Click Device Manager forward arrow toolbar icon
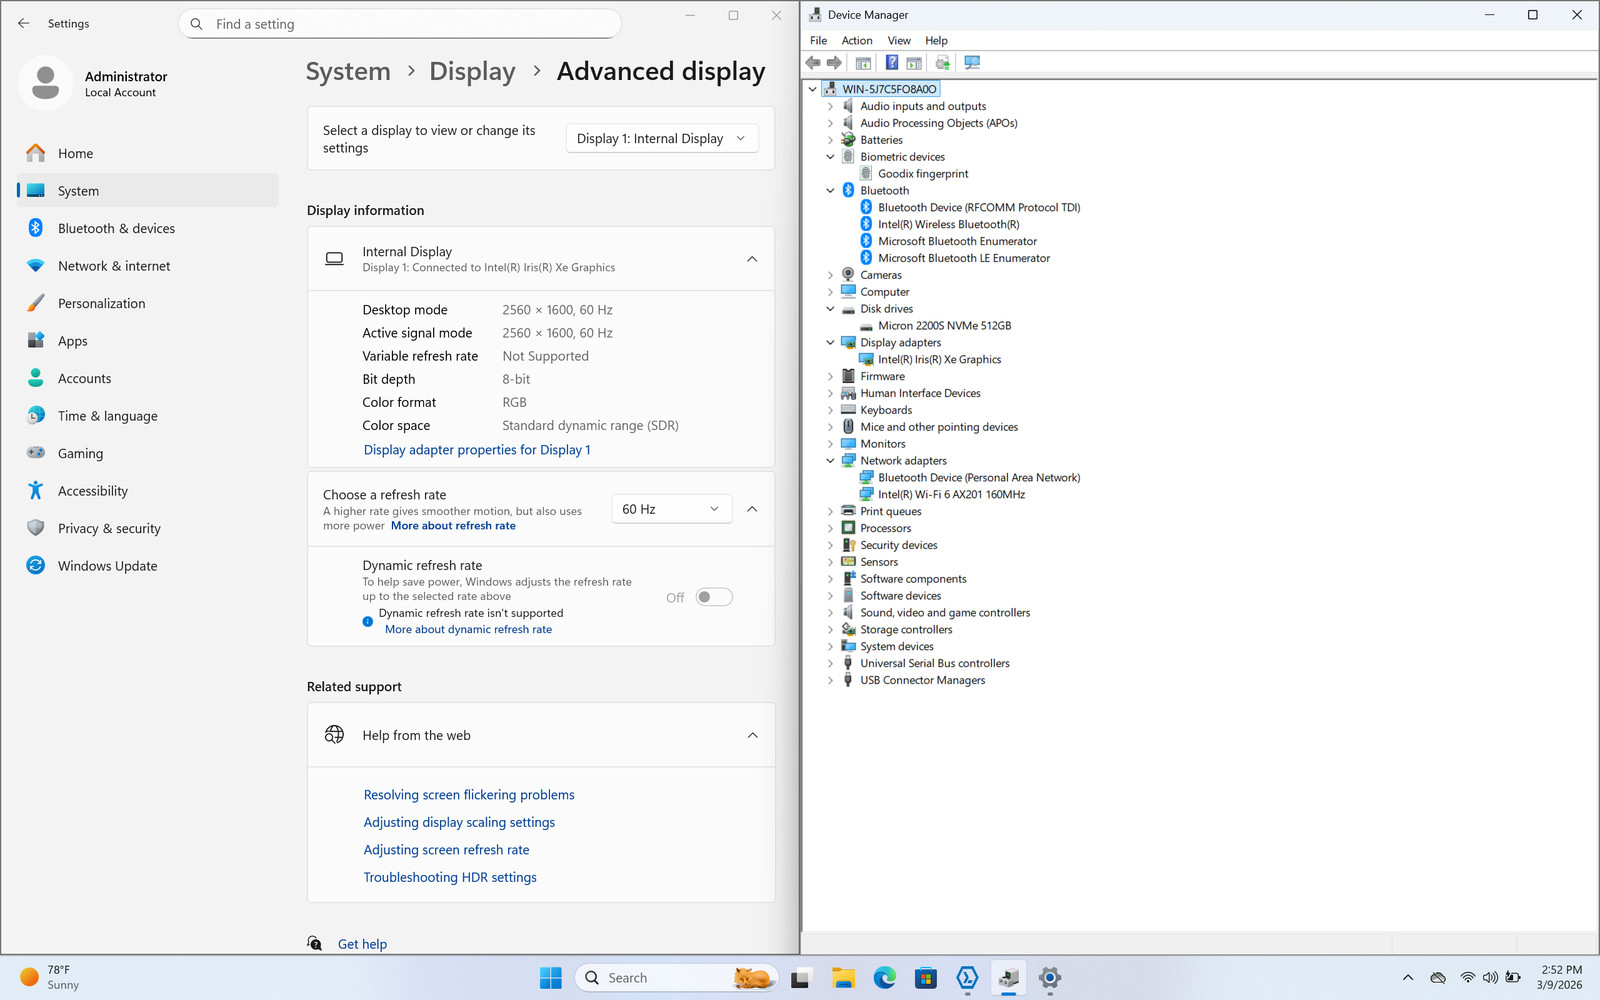 point(834,63)
